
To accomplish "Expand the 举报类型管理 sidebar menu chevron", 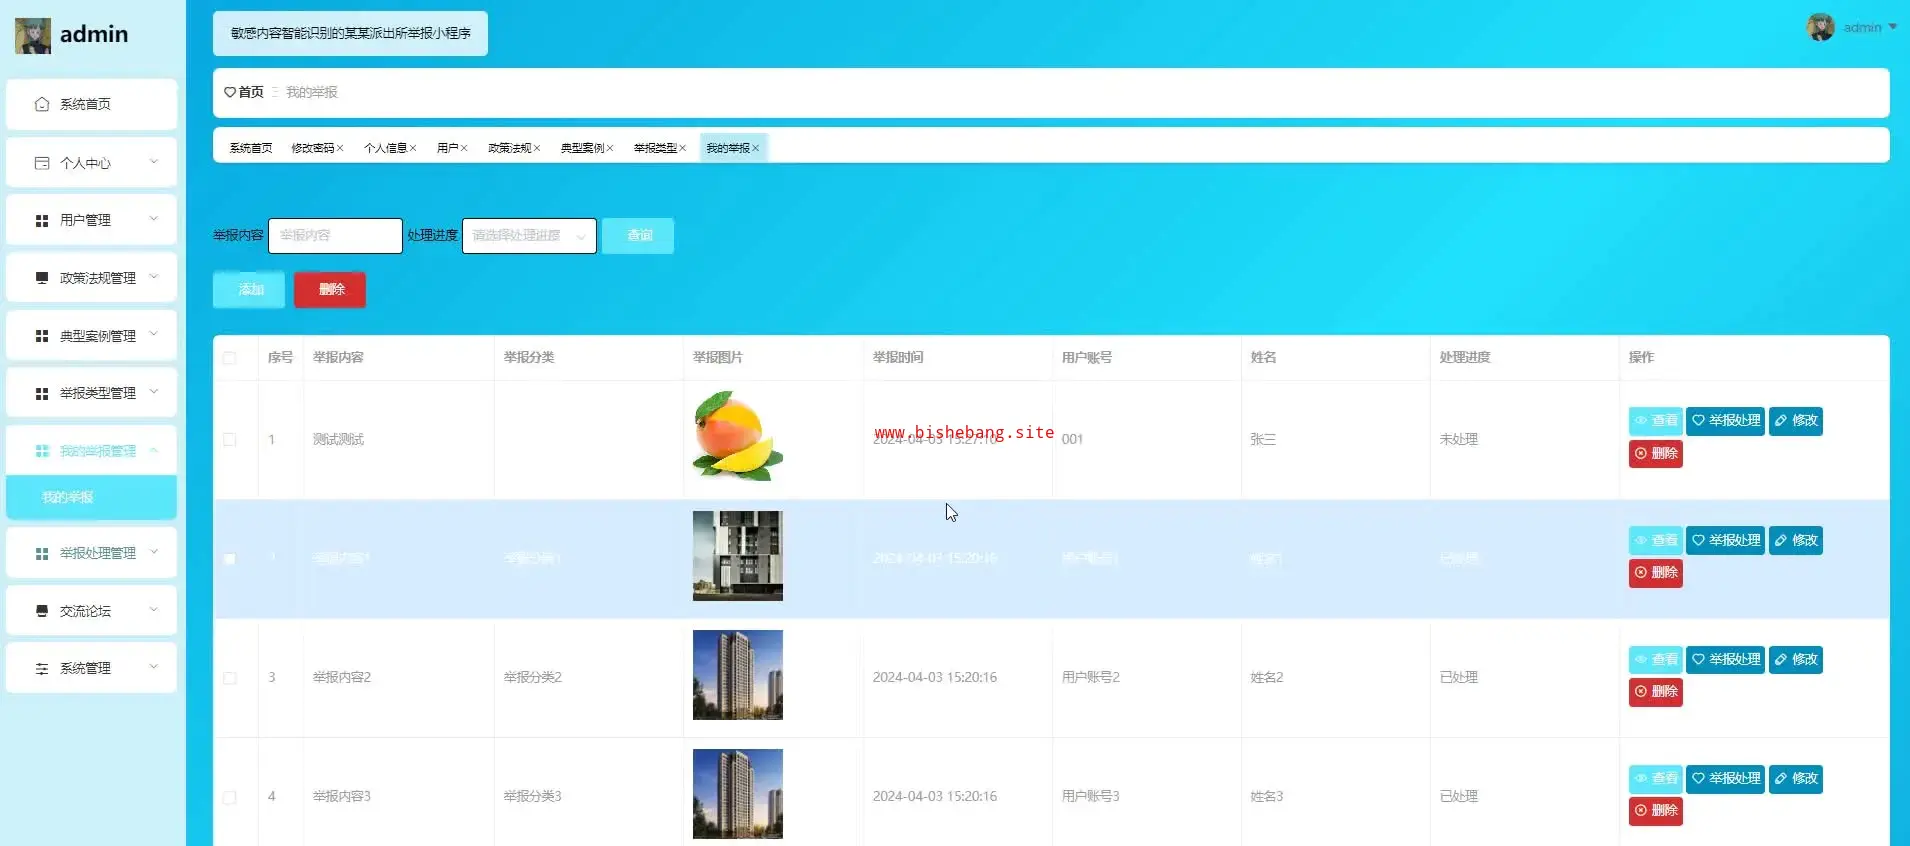I will [154, 391].
